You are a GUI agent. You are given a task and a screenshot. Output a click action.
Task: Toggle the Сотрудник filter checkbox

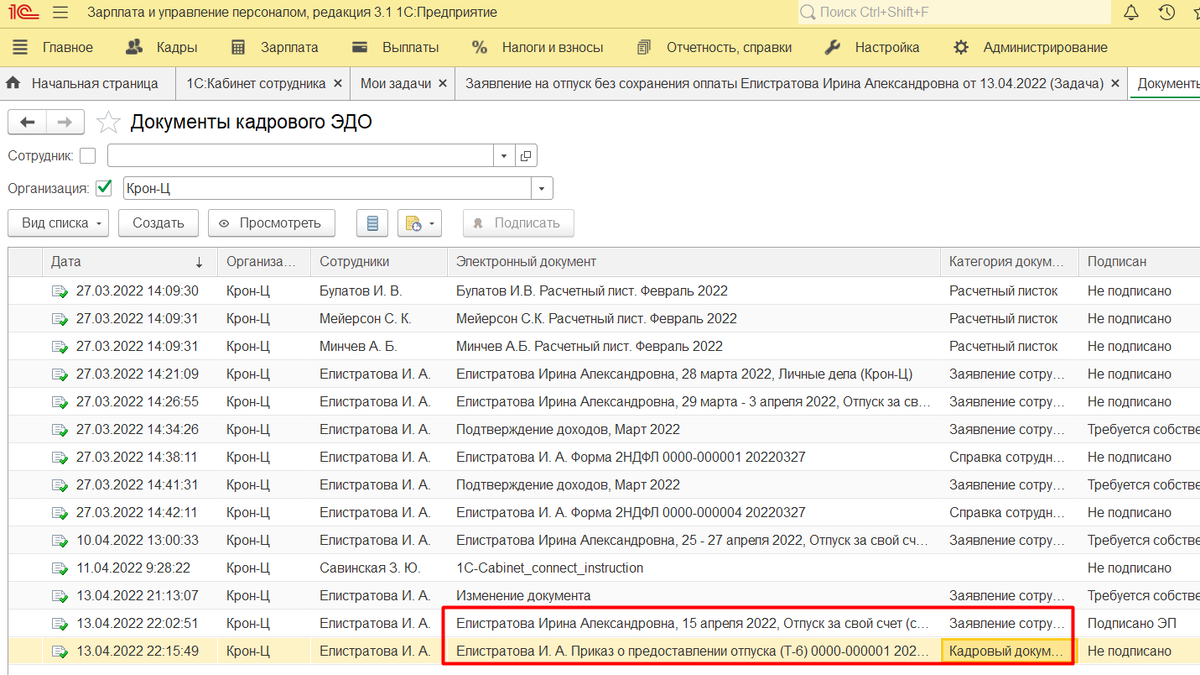pos(88,155)
